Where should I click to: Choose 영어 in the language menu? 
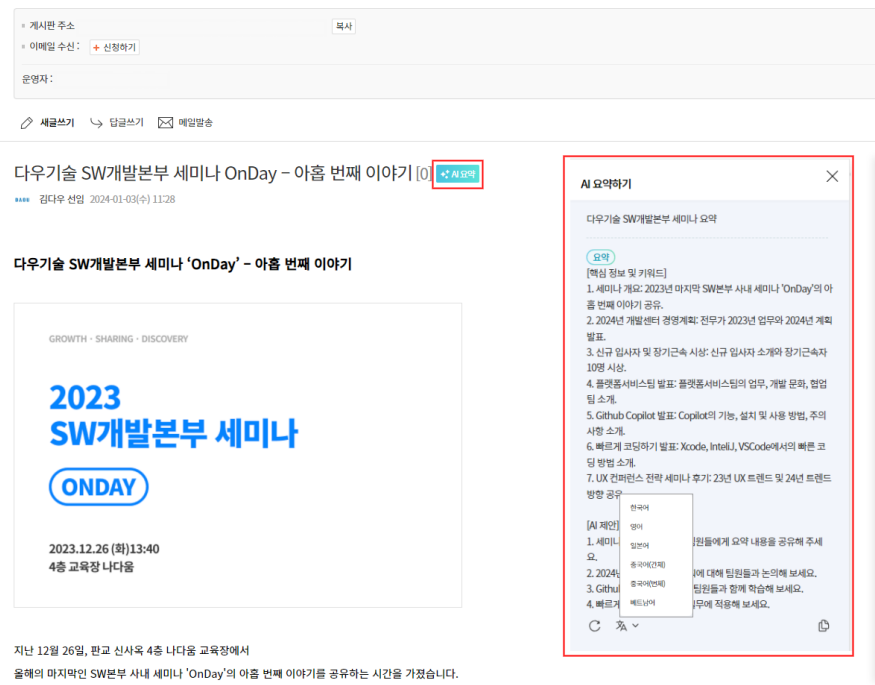pyautogui.click(x=637, y=527)
